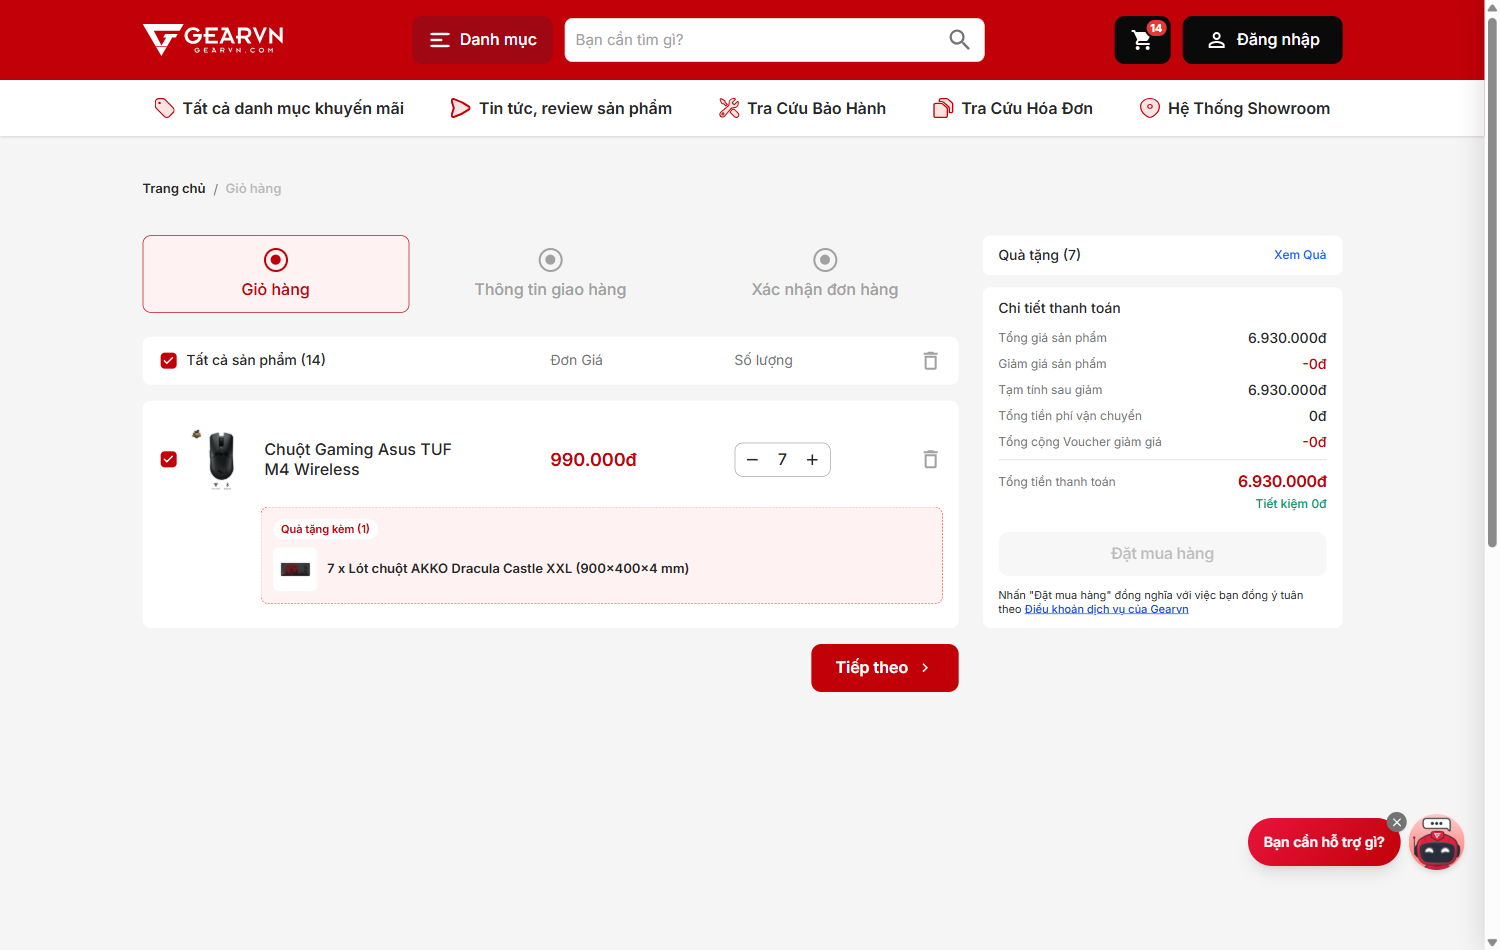
Task: Select the Xác nhận đơn hàng step
Action: coord(825,274)
